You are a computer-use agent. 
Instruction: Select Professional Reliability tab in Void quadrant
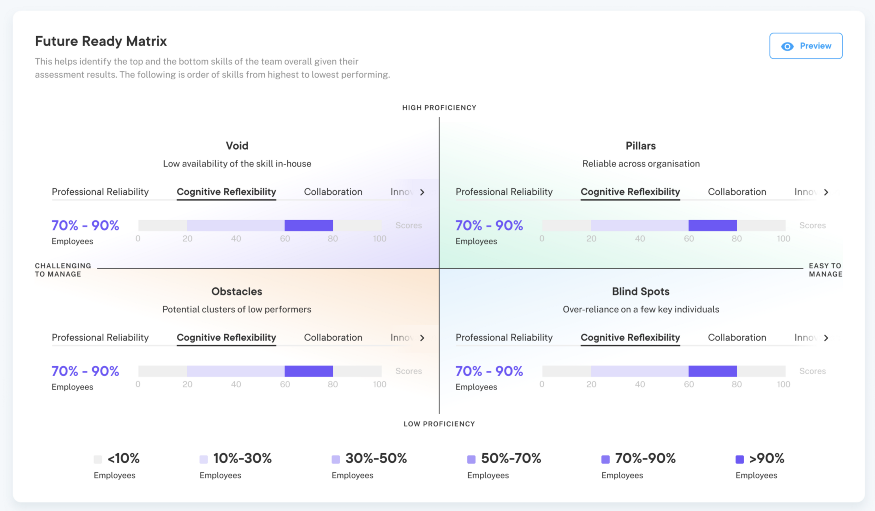tap(100, 192)
